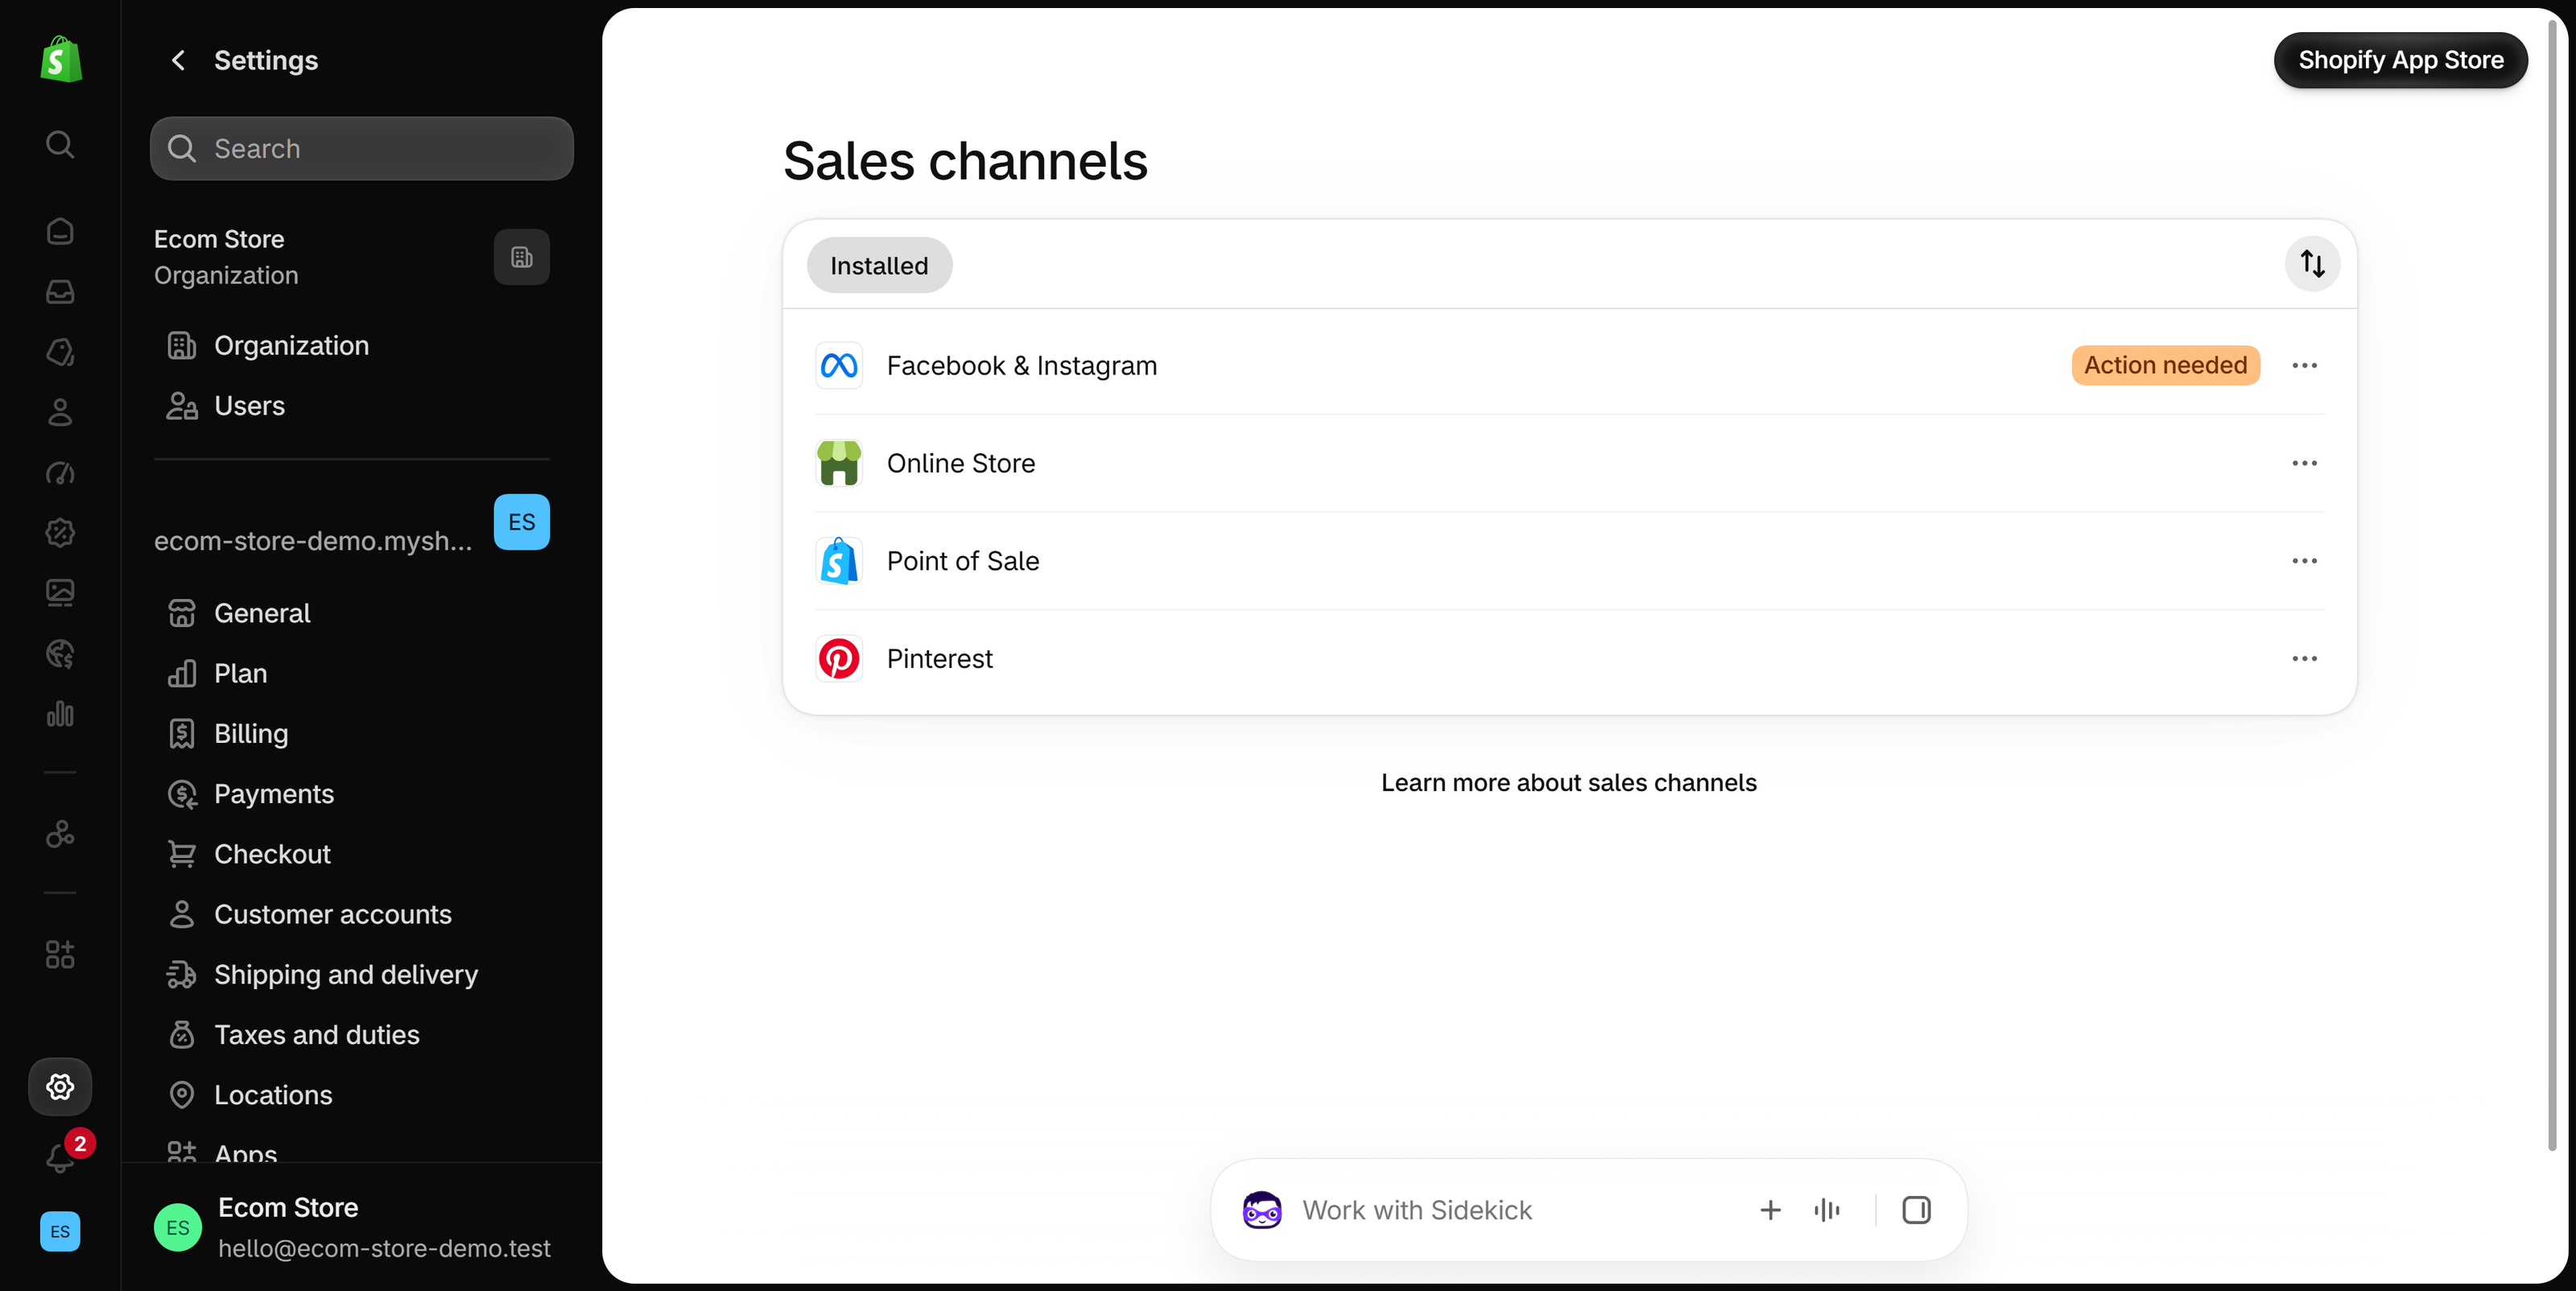Select the Installed filter tab
This screenshot has height=1291, width=2576.
pyautogui.click(x=879, y=265)
